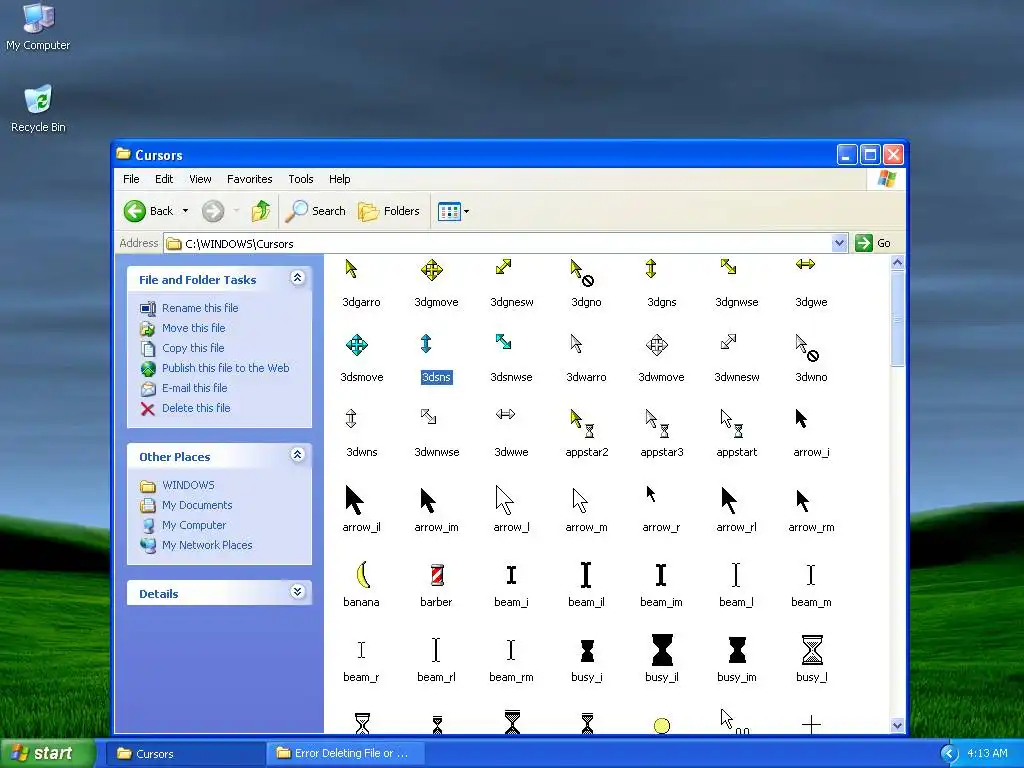The width and height of the screenshot is (1024, 768).
Task: Open the Help menu
Action: tap(340, 179)
